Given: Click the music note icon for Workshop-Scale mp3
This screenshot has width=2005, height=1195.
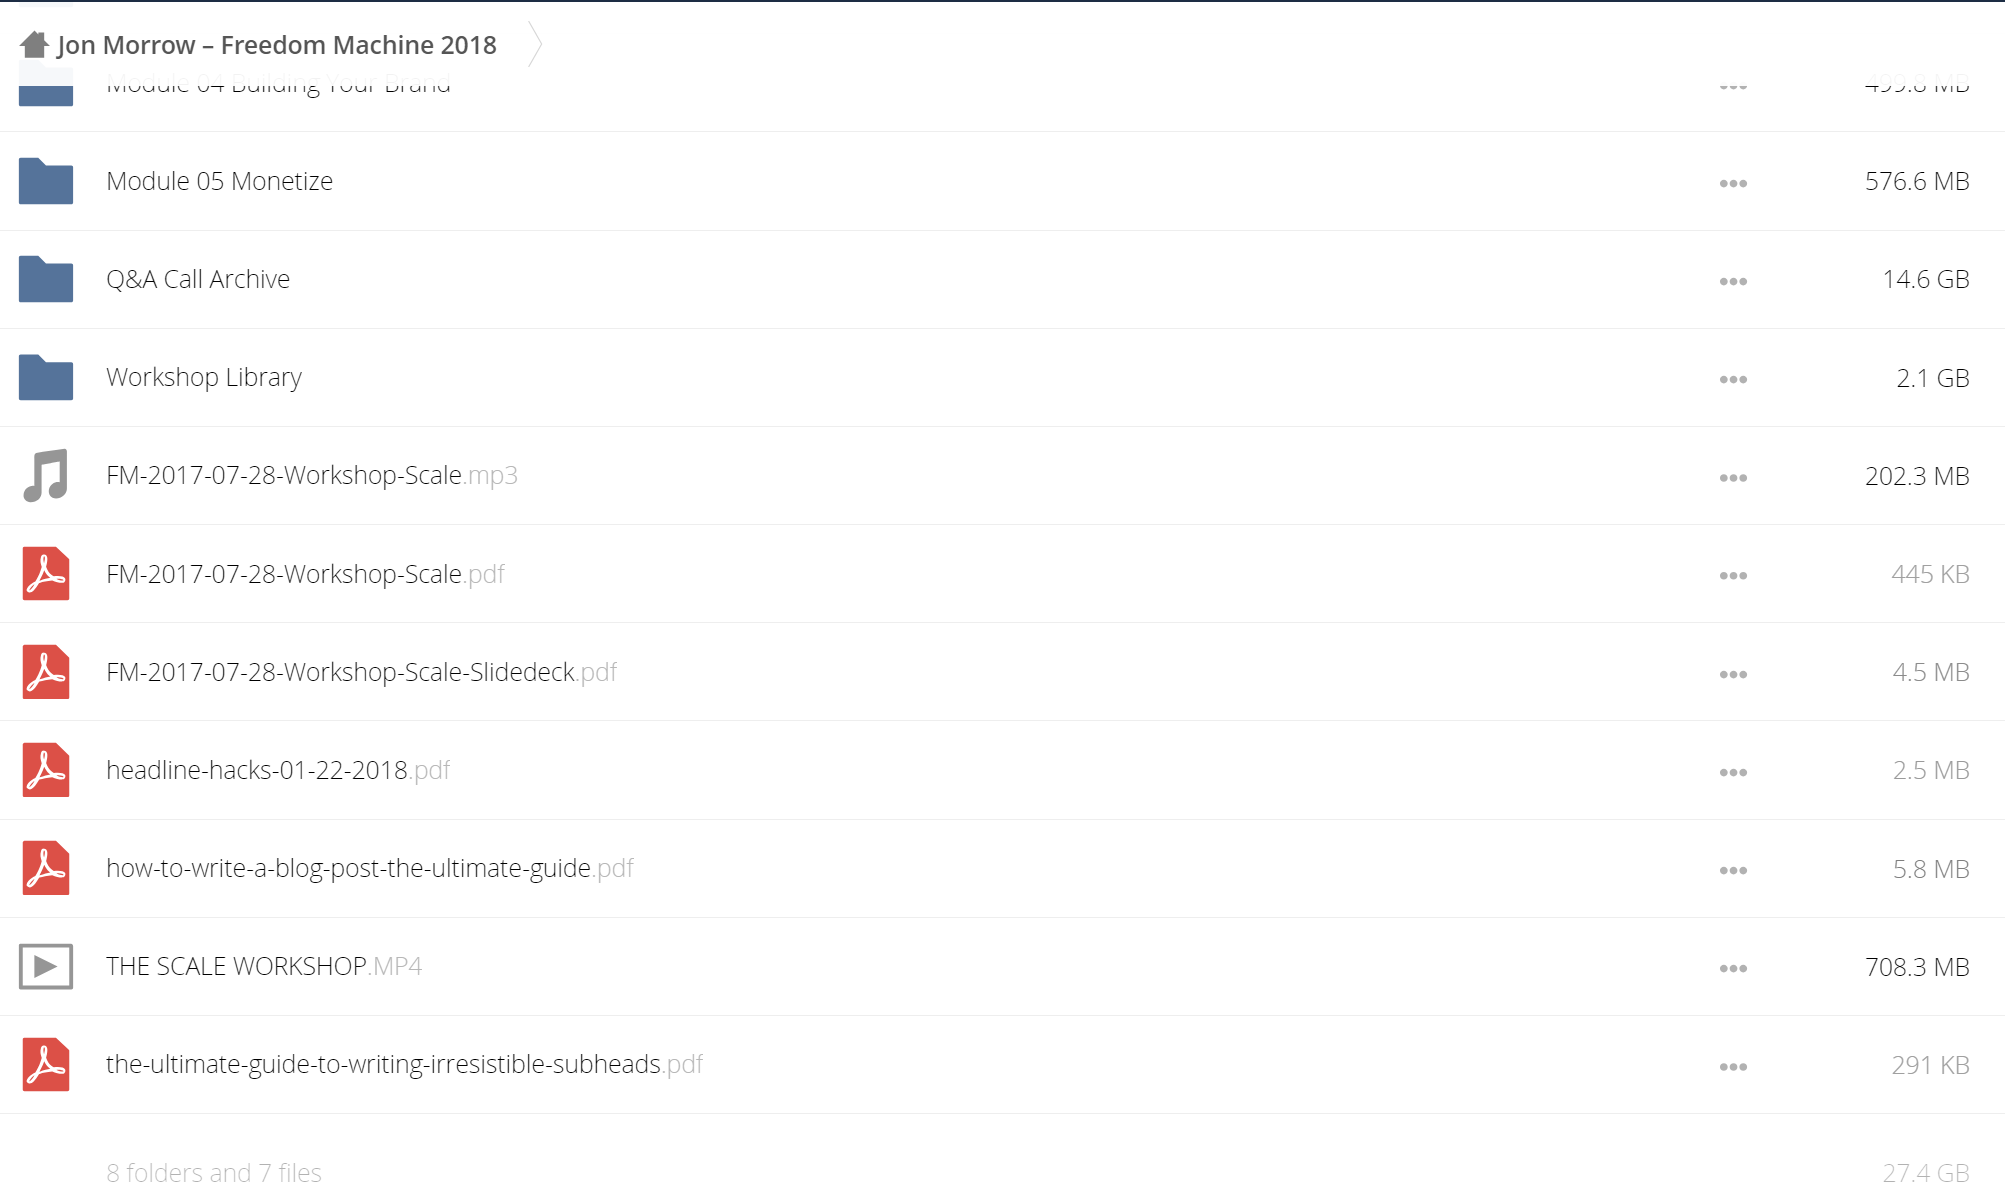Looking at the screenshot, I should coord(46,475).
